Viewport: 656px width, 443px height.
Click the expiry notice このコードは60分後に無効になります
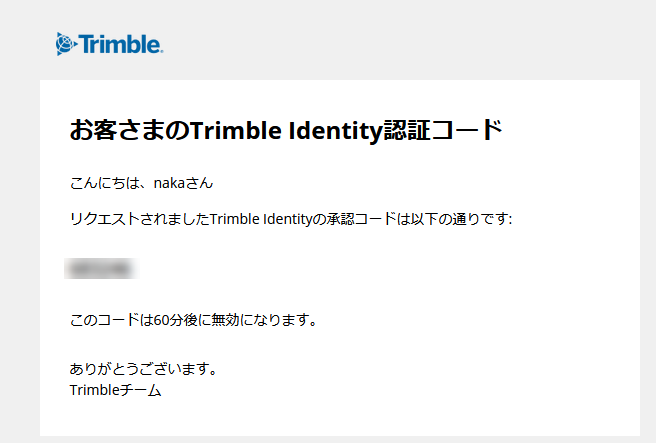193,320
